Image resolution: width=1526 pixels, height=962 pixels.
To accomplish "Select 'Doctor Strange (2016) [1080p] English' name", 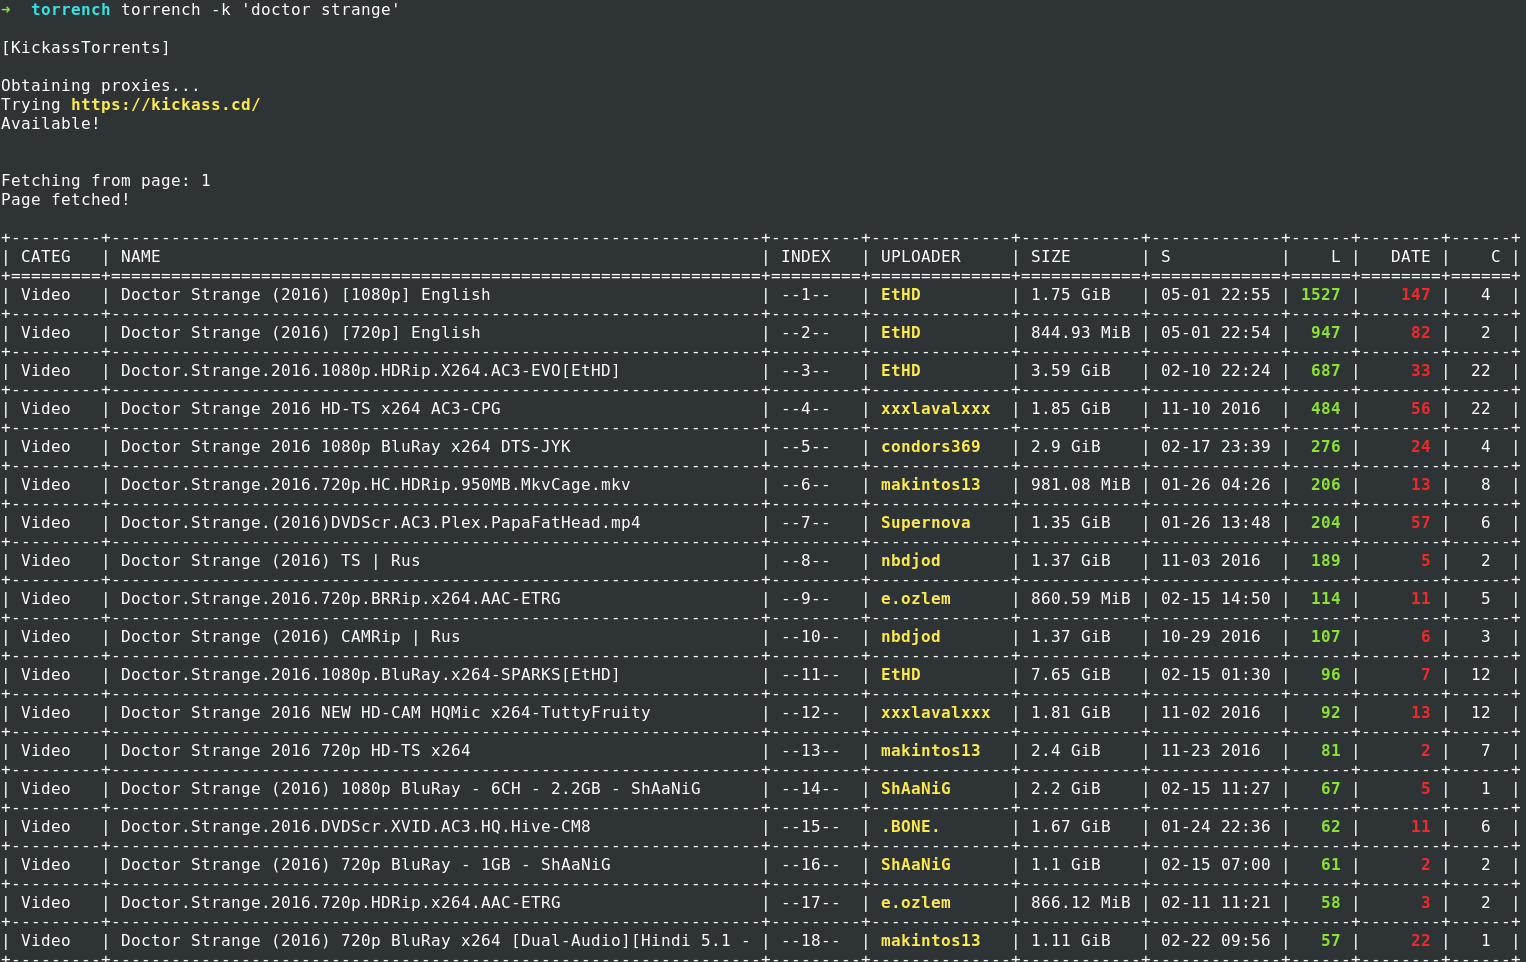I will tap(306, 294).
